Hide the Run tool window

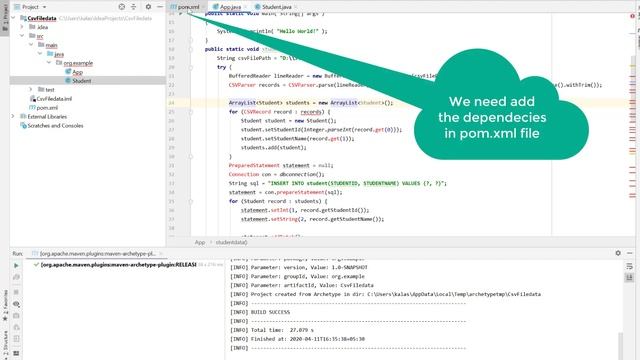click(x=629, y=253)
